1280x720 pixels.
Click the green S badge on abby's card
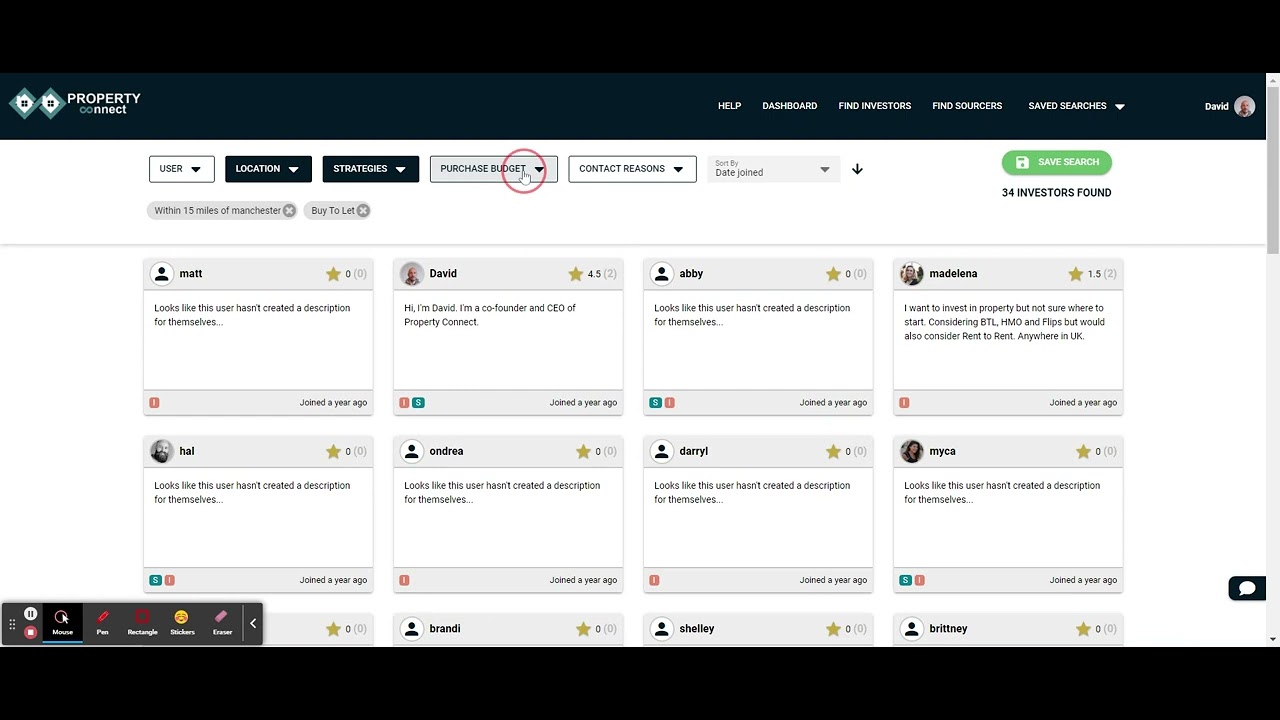(655, 402)
